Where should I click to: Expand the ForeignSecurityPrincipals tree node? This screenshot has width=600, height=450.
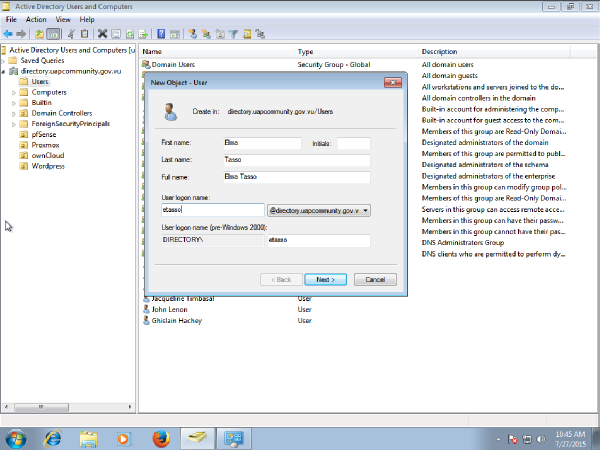point(14,124)
